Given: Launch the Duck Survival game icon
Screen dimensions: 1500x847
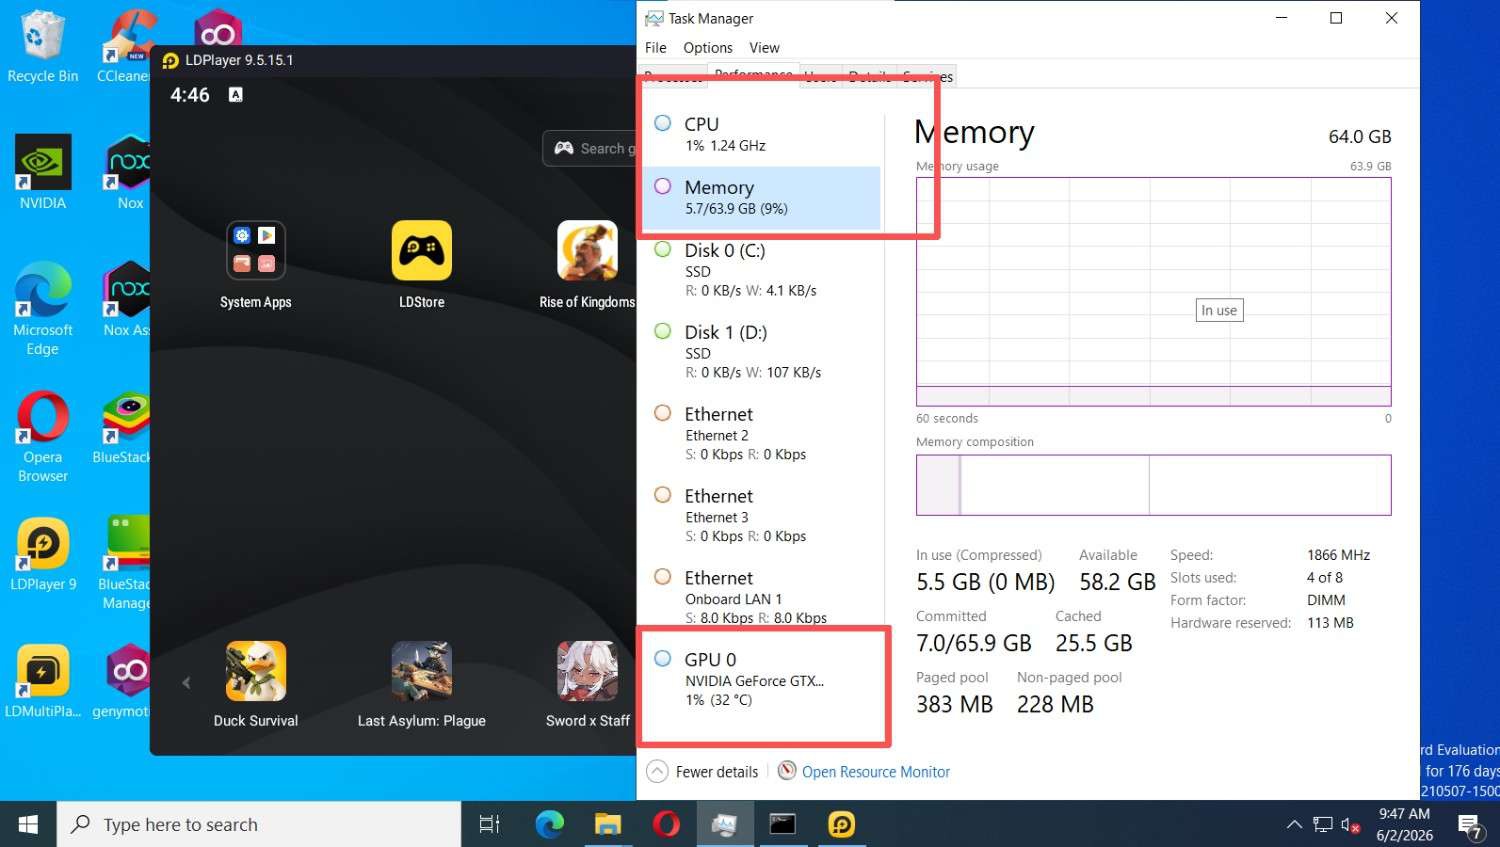Looking at the screenshot, I should point(256,671).
